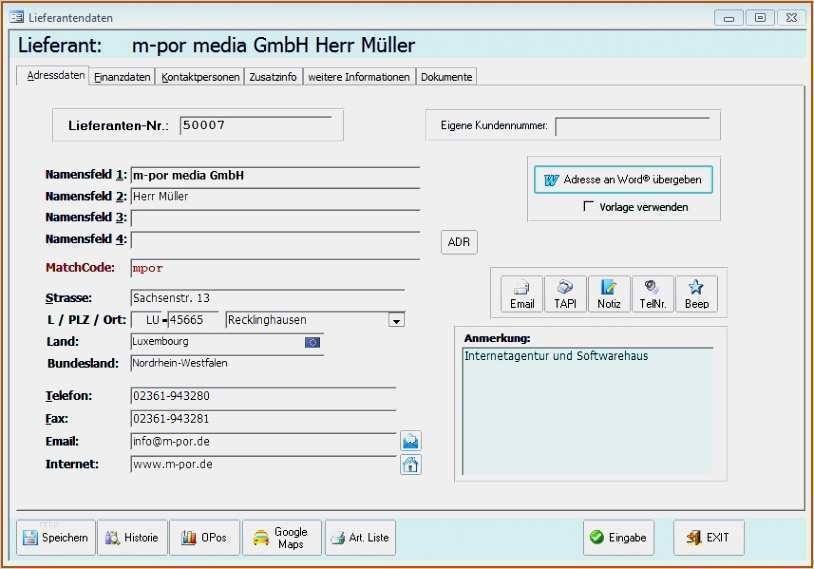Open the Kontaktpersonen tab

click(200, 77)
